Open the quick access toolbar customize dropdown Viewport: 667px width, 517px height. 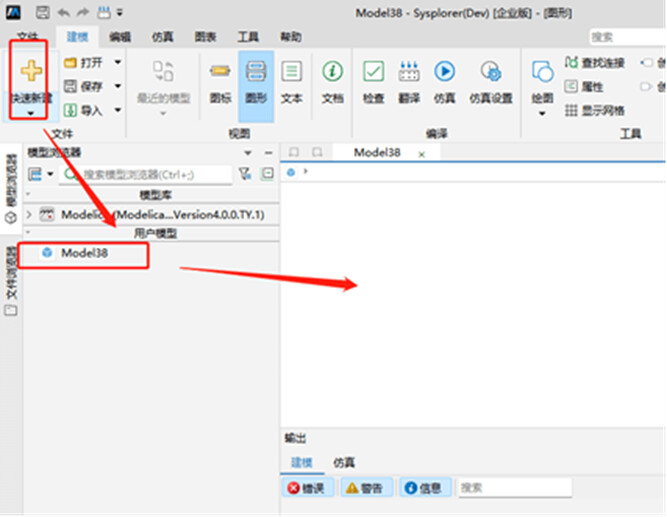(120, 13)
